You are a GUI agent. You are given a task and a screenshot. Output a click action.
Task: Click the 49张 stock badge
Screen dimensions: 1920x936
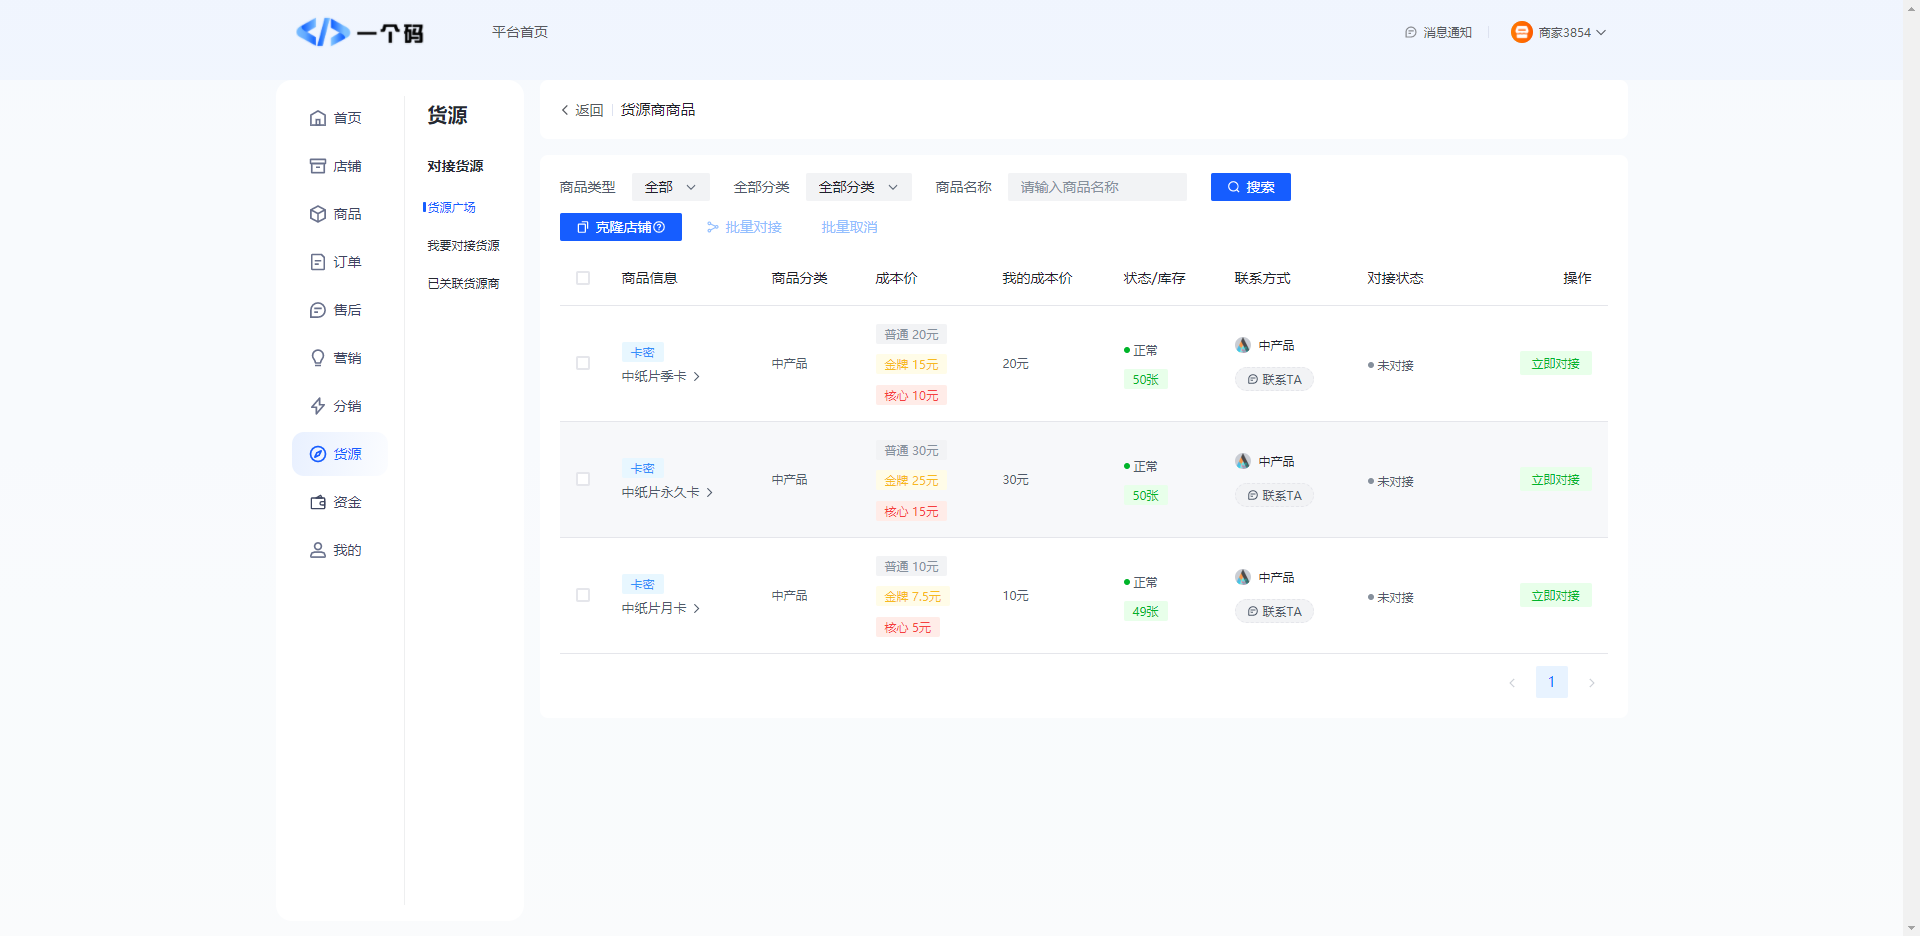click(x=1146, y=612)
